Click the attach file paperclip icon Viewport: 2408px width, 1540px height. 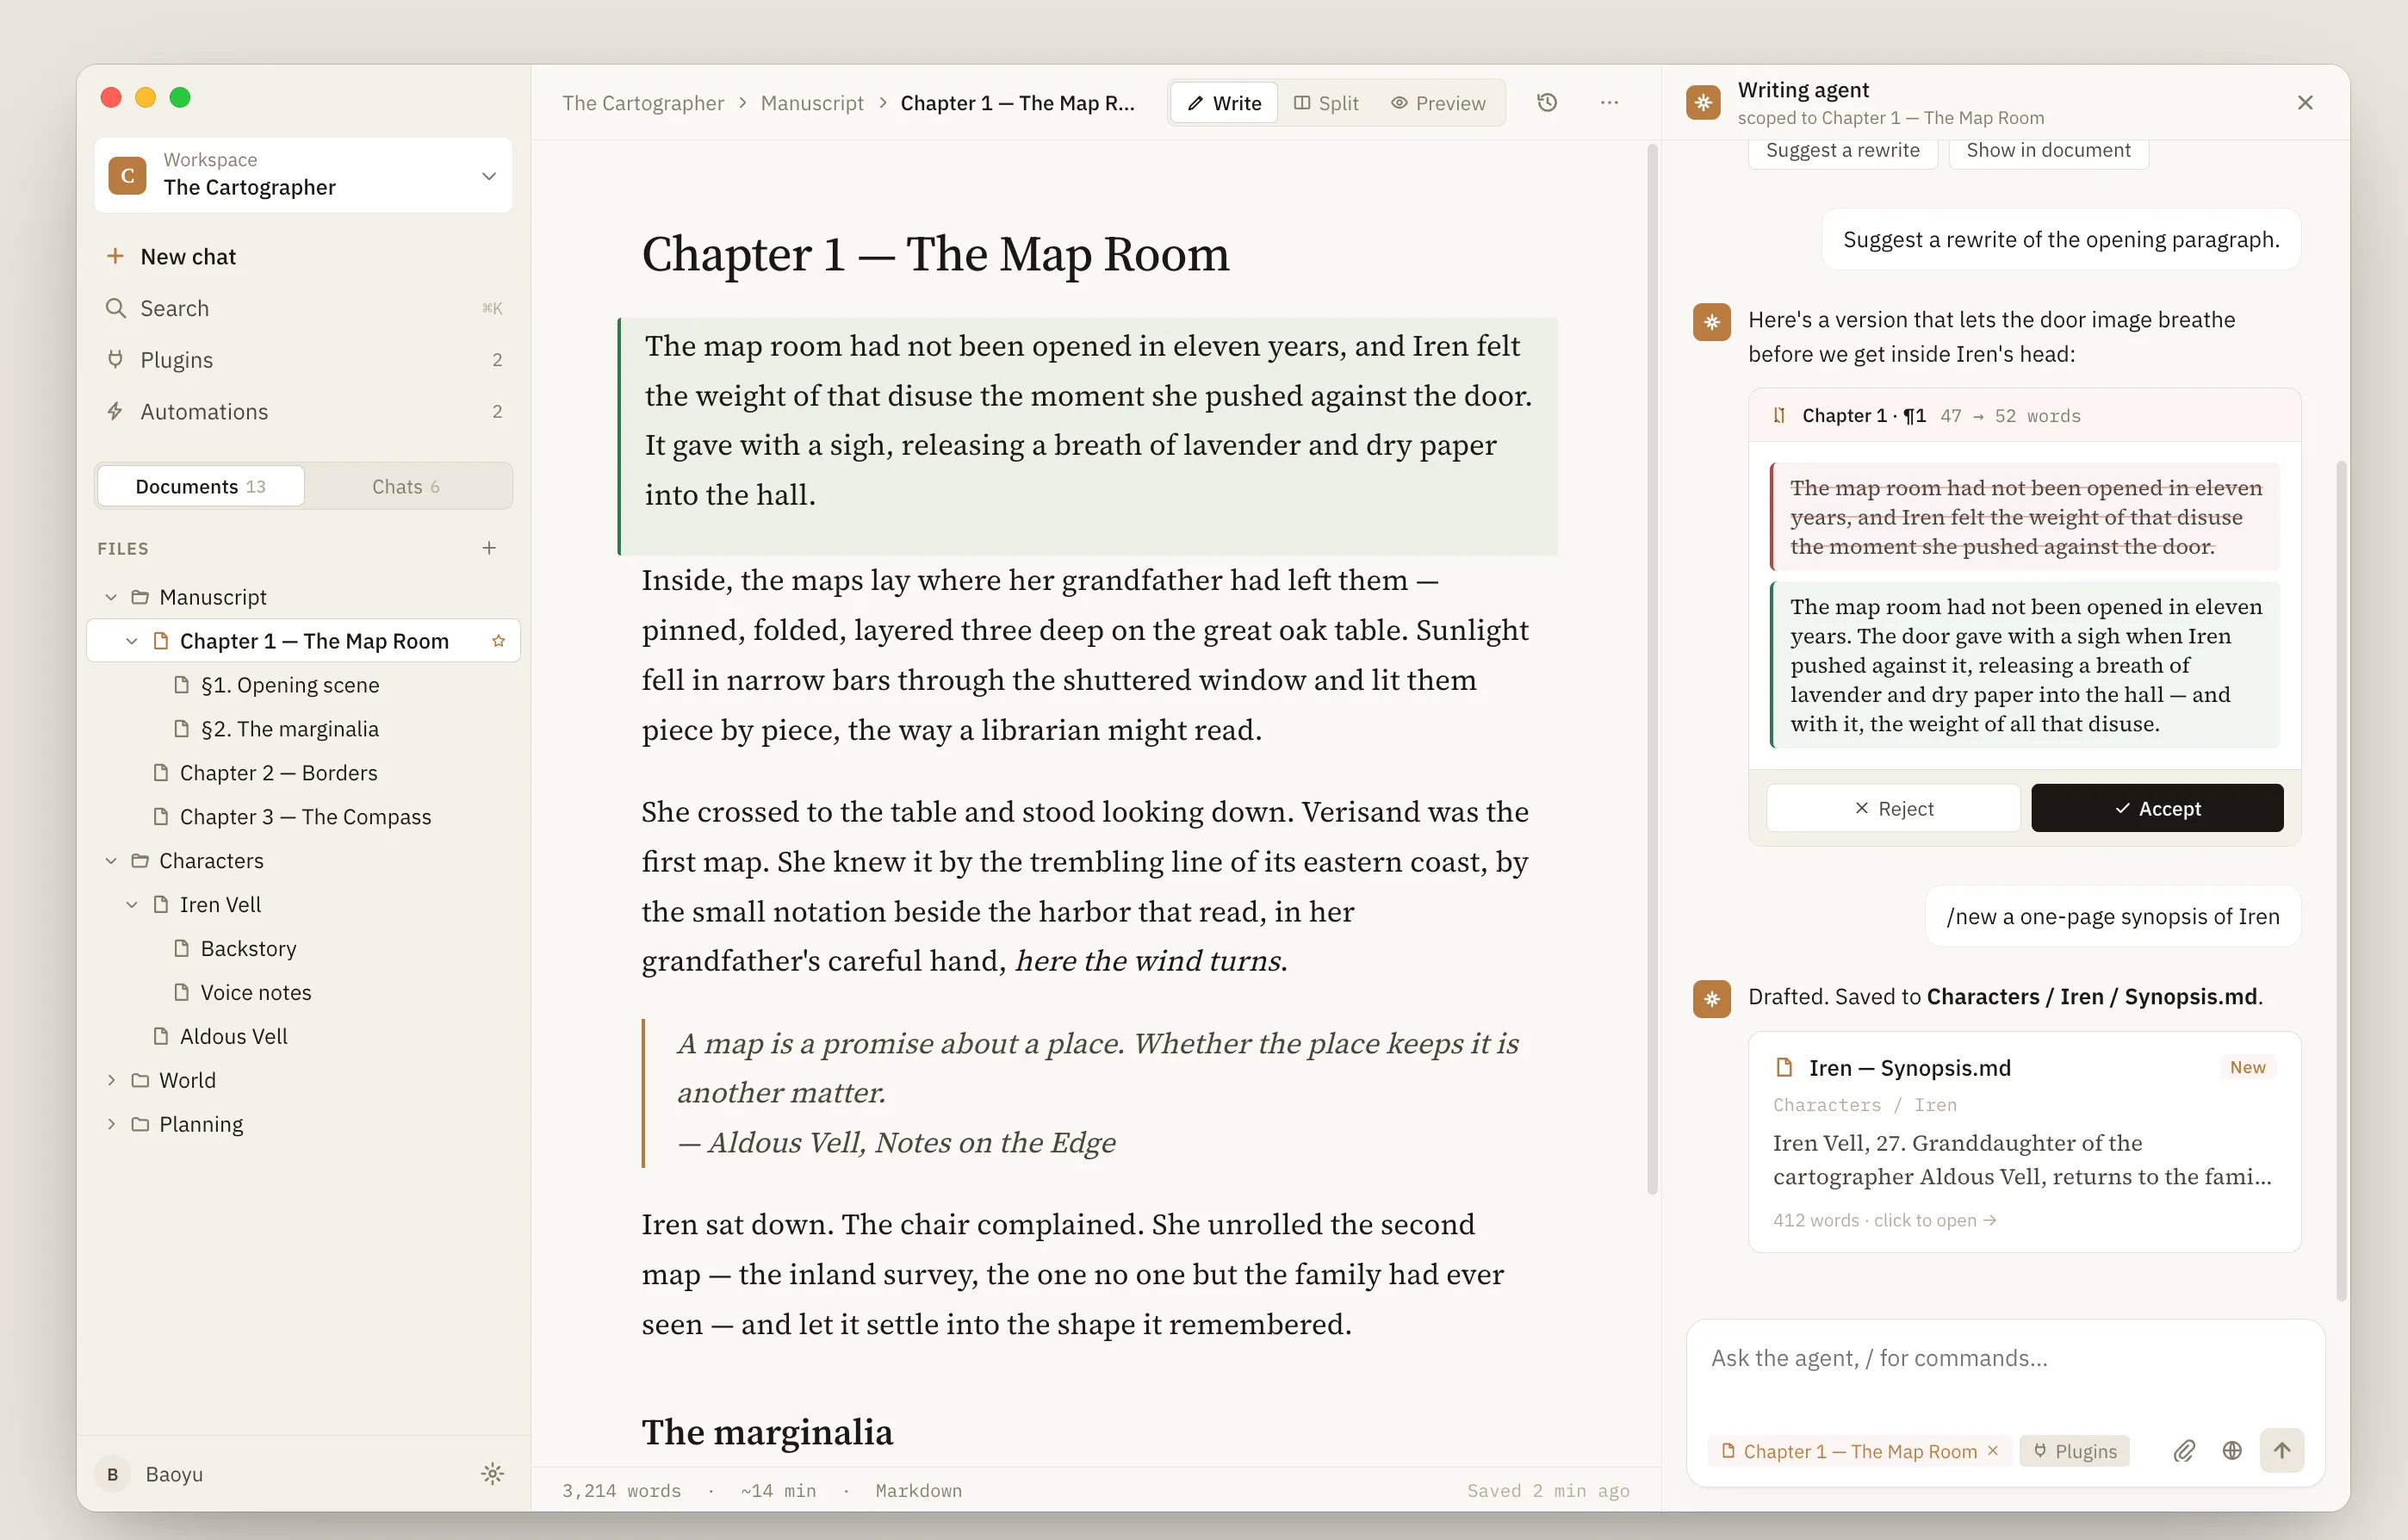click(2184, 1450)
